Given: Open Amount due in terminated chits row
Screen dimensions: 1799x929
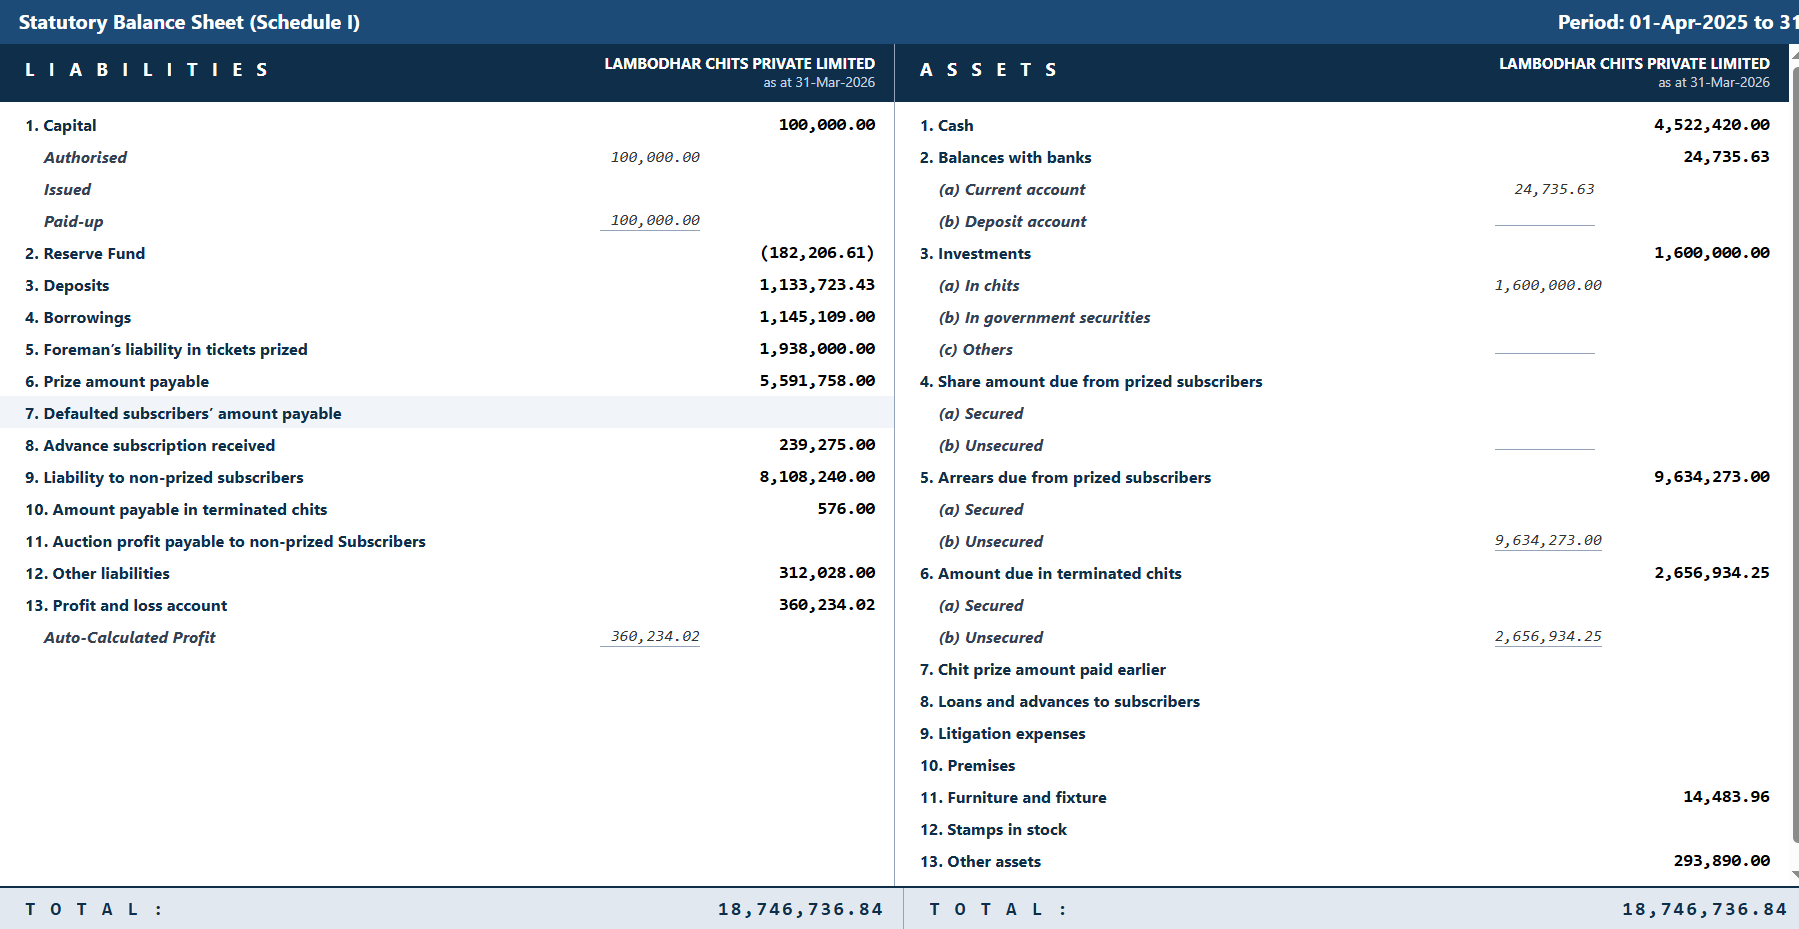Looking at the screenshot, I should 1342,573.
